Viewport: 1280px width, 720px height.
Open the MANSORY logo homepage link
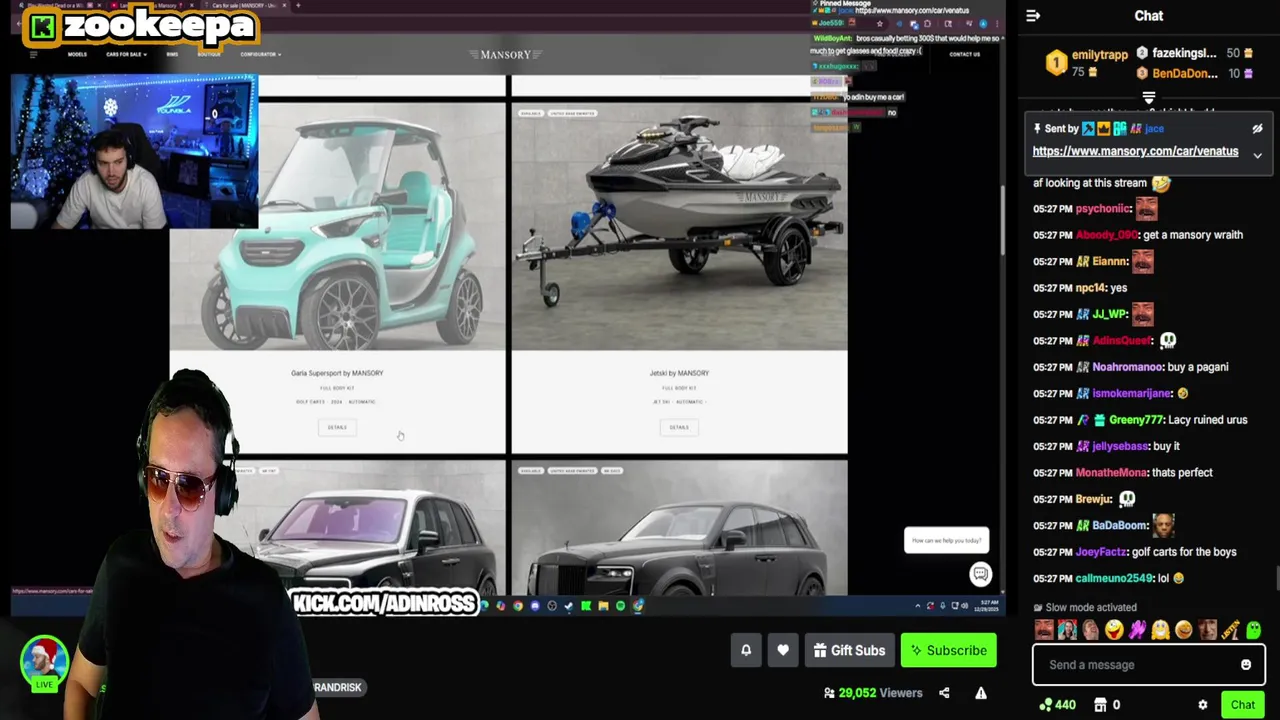pyautogui.click(x=506, y=54)
